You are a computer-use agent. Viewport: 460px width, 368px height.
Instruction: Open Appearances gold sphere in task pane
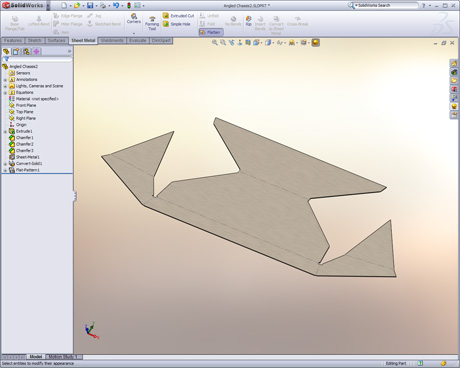point(454,107)
